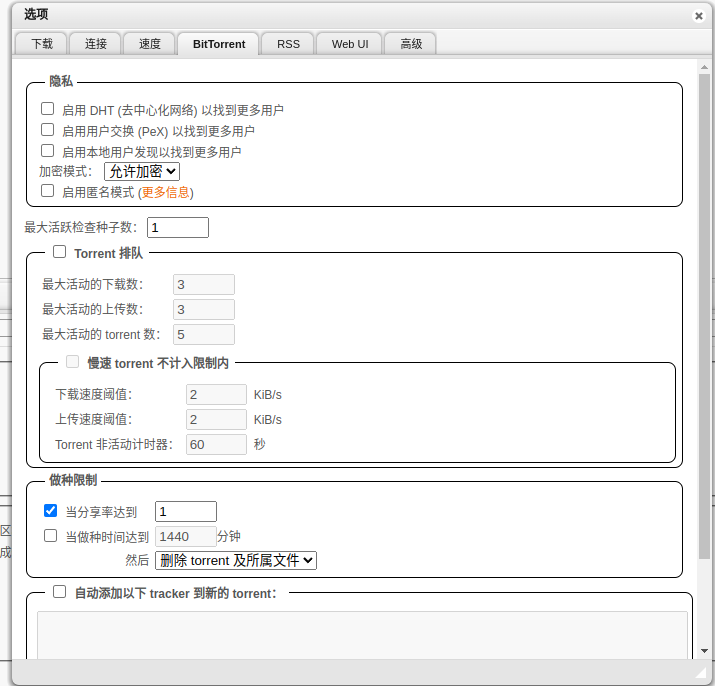The height and width of the screenshot is (686, 715).
Task: Enable the 当做种时间达到 checkbox
Action: tap(51, 536)
